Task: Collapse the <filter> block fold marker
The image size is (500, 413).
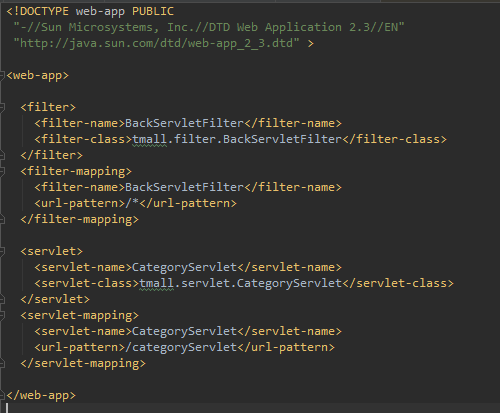Action: tap(2, 107)
